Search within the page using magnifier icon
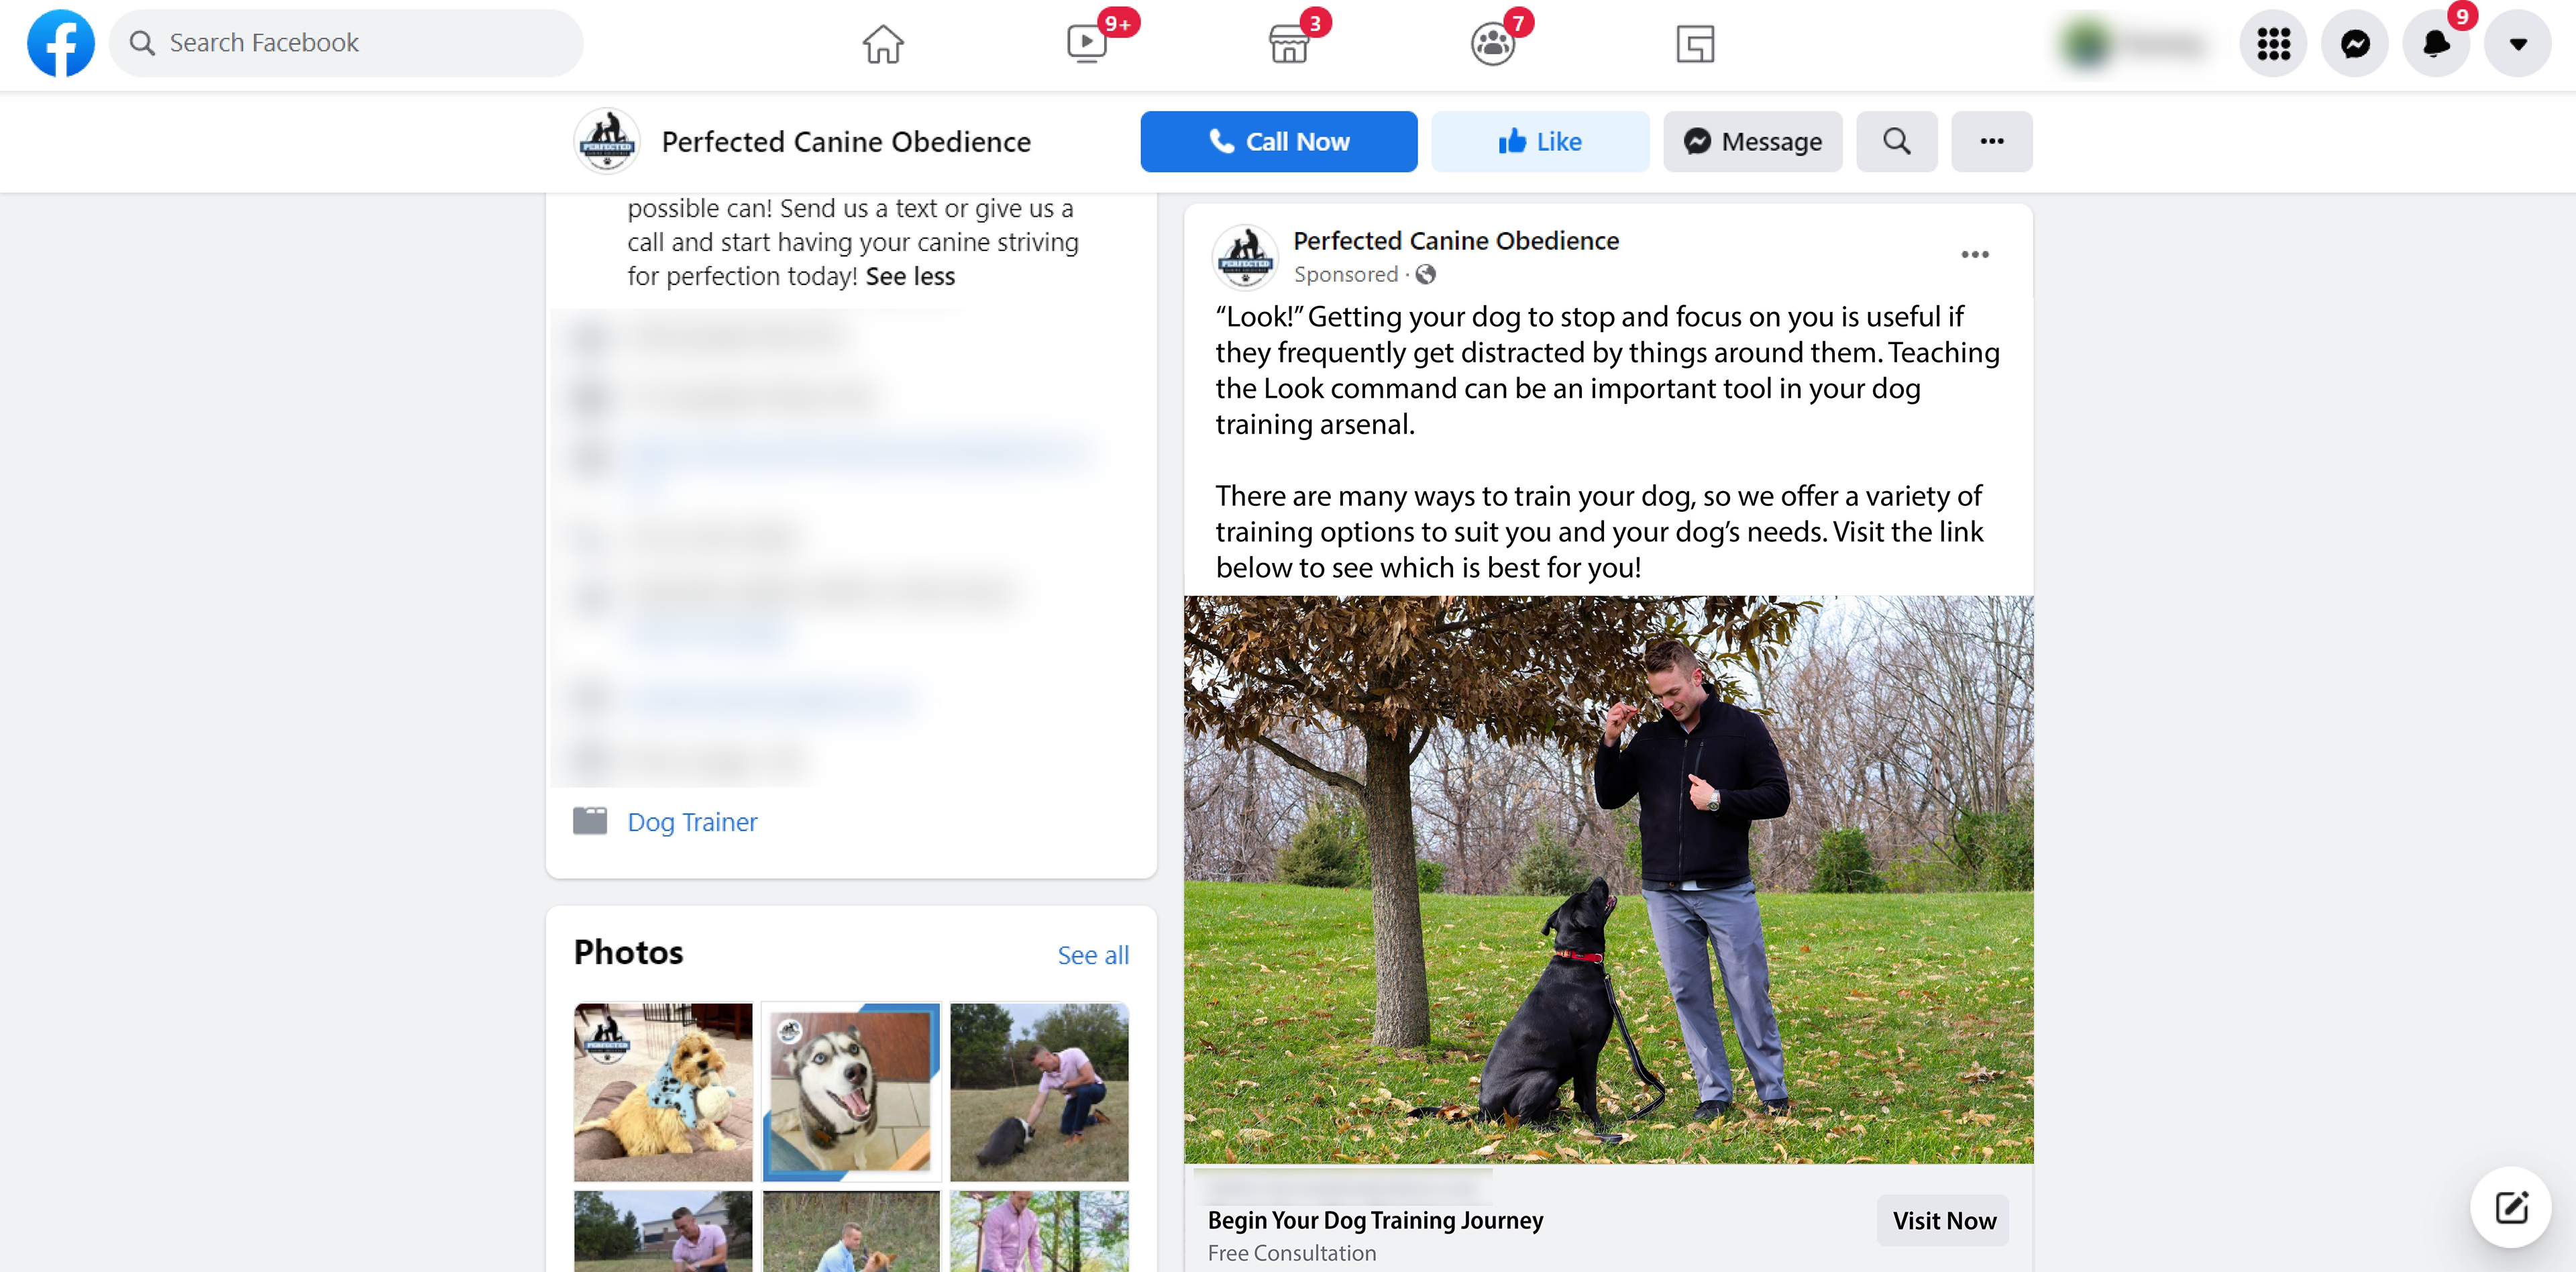The width and height of the screenshot is (2576, 1272). point(1897,141)
